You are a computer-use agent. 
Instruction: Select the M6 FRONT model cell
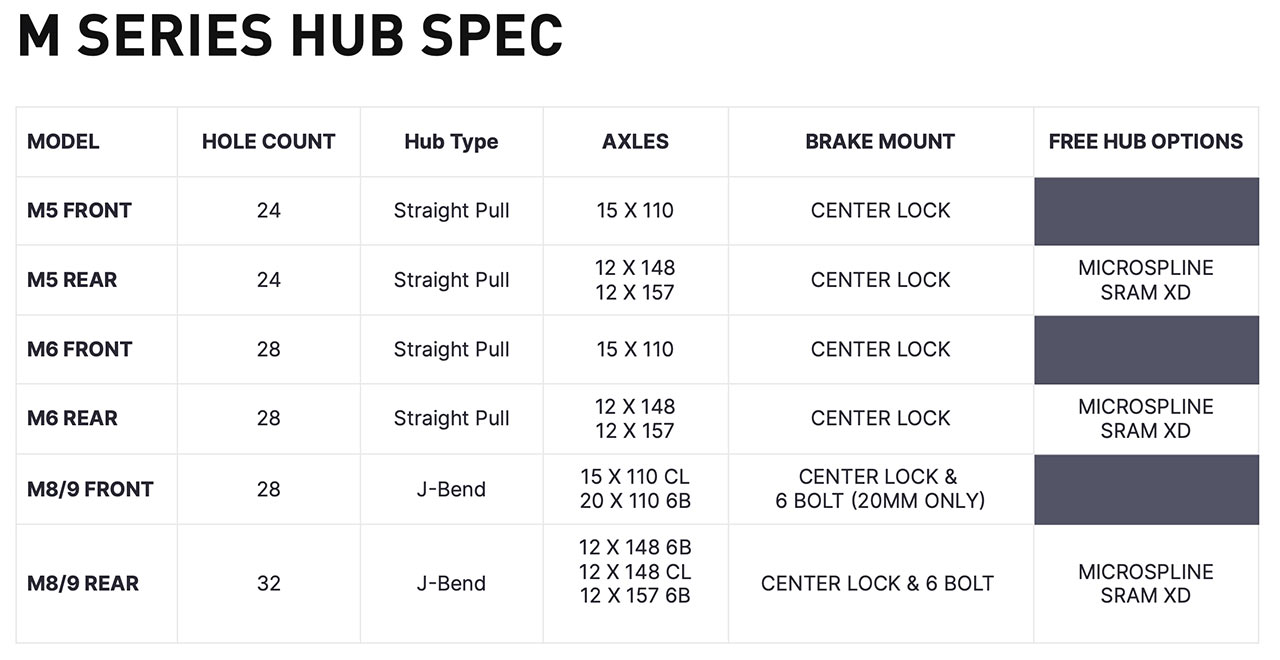(79, 350)
